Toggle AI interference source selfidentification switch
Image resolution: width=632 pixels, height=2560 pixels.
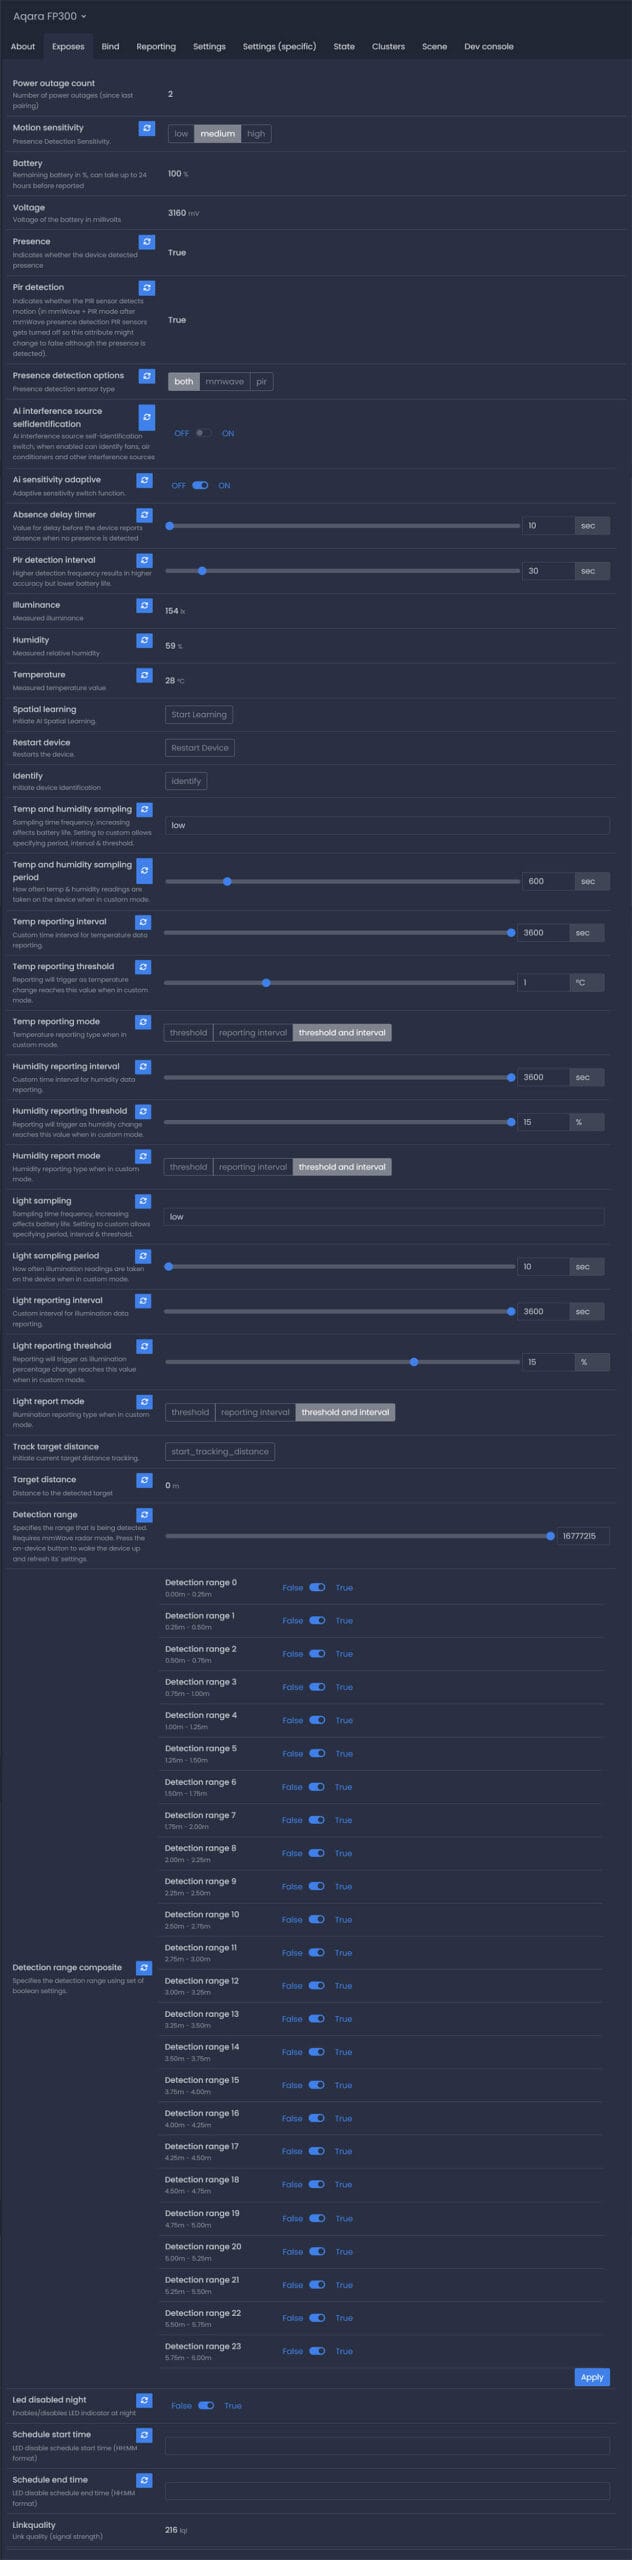click(x=203, y=433)
